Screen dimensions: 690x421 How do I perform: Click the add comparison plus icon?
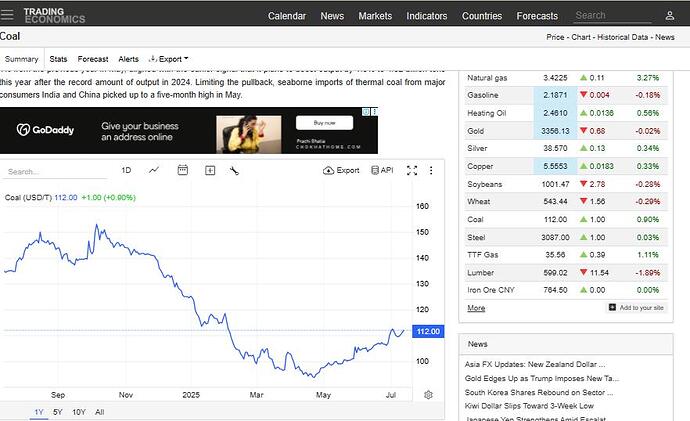210,171
